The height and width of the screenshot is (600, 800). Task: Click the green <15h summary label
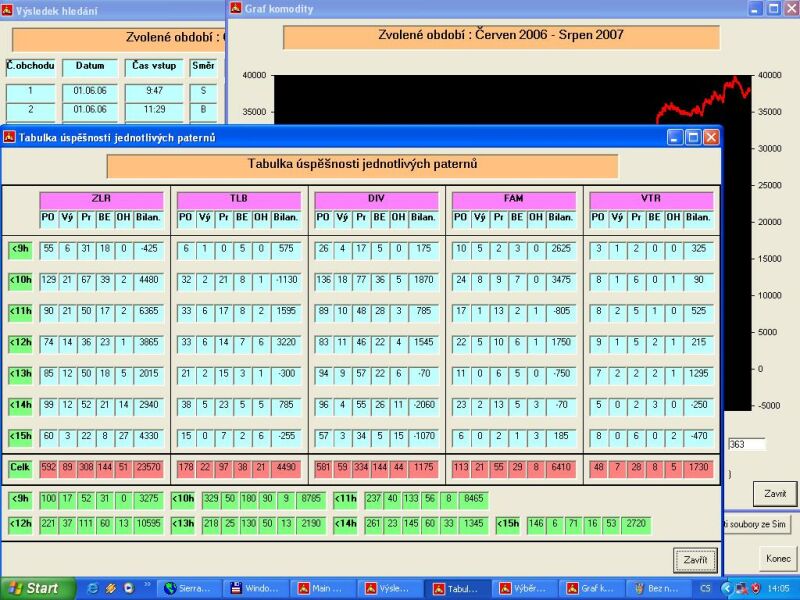508,524
